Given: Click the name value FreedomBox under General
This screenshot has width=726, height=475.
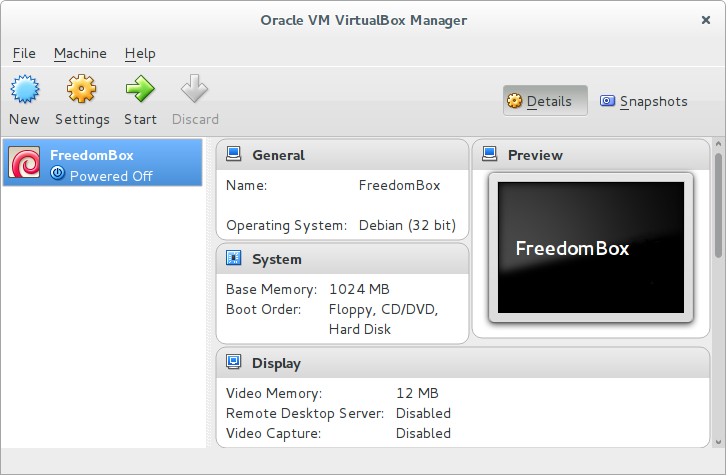Looking at the screenshot, I should [399, 185].
